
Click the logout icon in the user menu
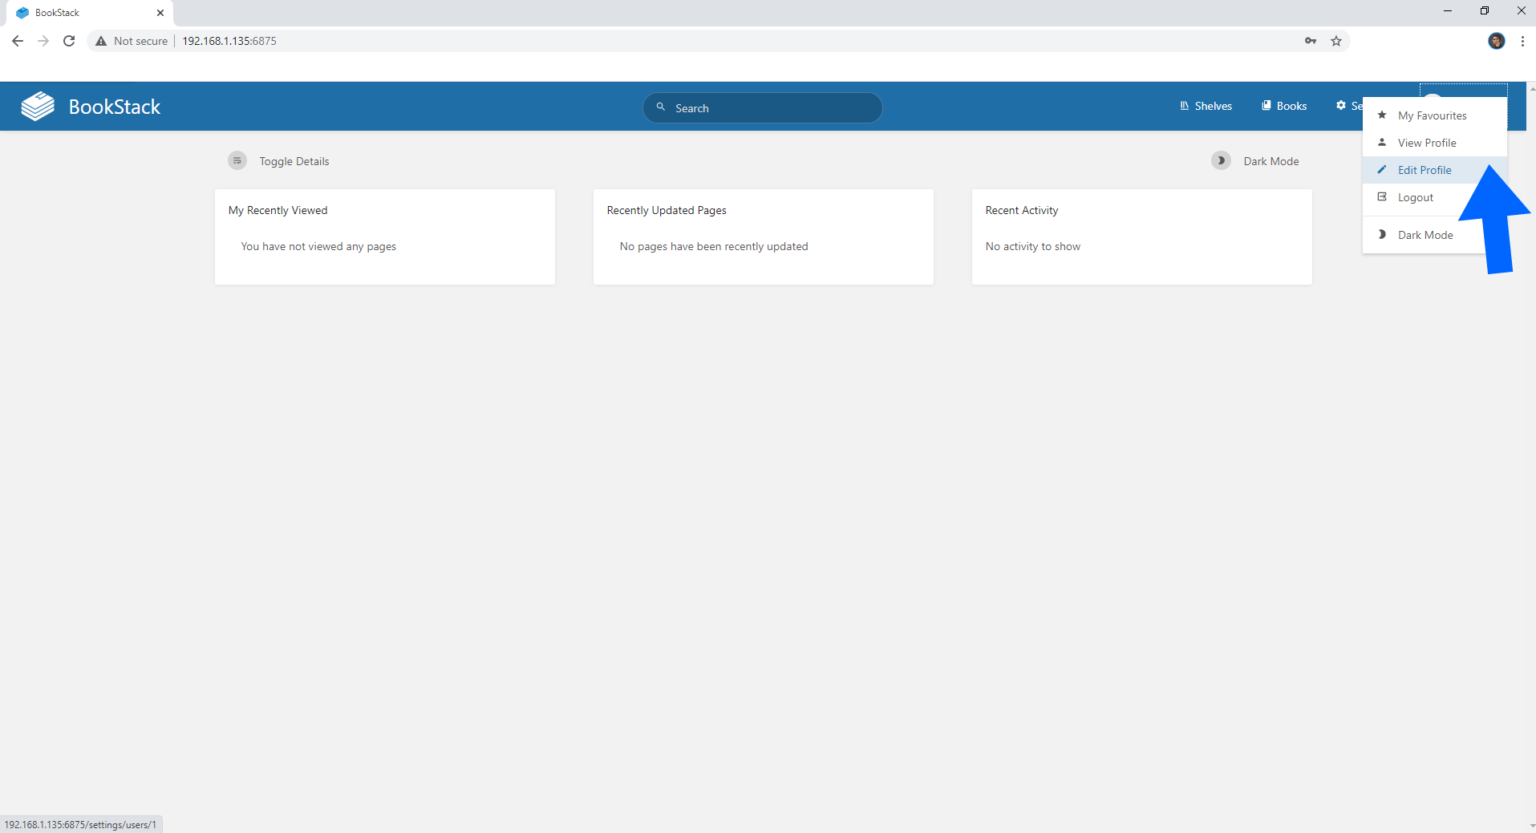coord(1383,197)
